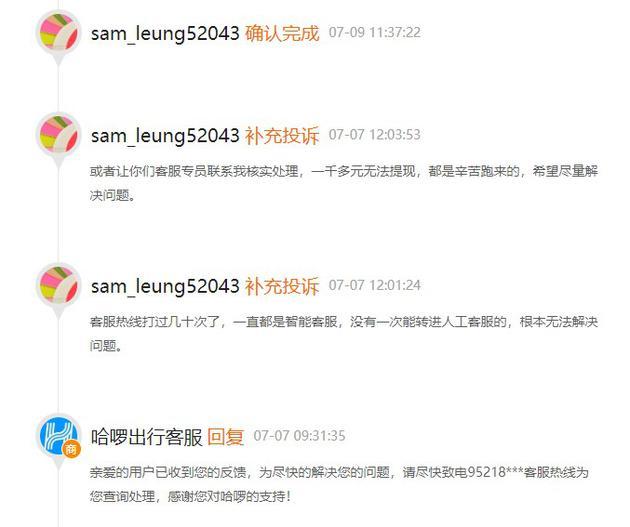
Task: Click the orange 回复 label
Action: [x=226, y=437]
